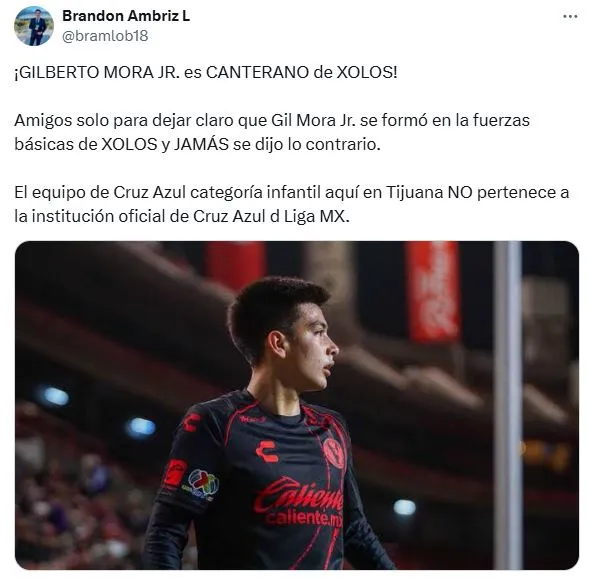The height and width of the screenshot is (586, 589).
Task: Click Brandon Ambriz L's profile avatar
Action: tap(34, 26)
